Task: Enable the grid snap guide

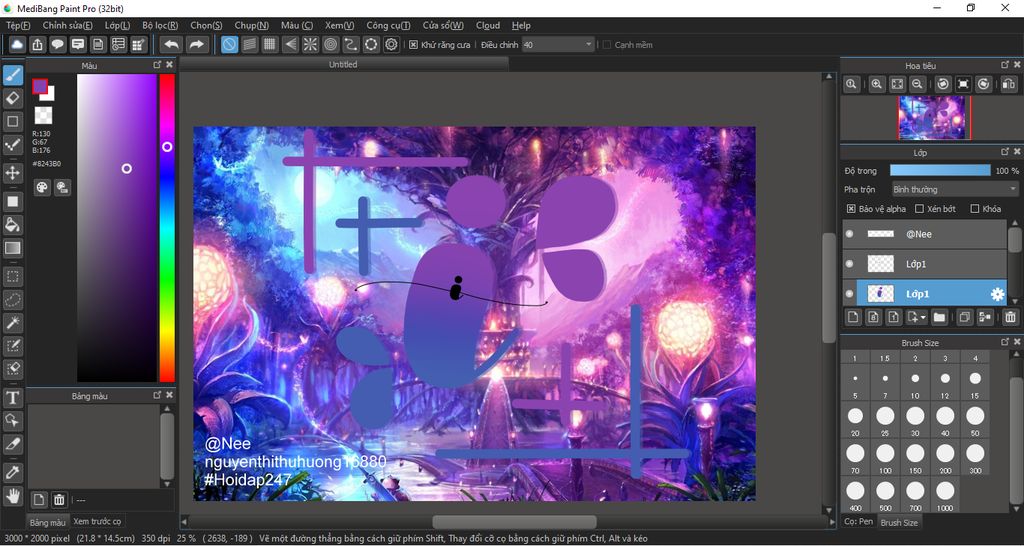Action: pyautogui.click(x=270, y=44)
